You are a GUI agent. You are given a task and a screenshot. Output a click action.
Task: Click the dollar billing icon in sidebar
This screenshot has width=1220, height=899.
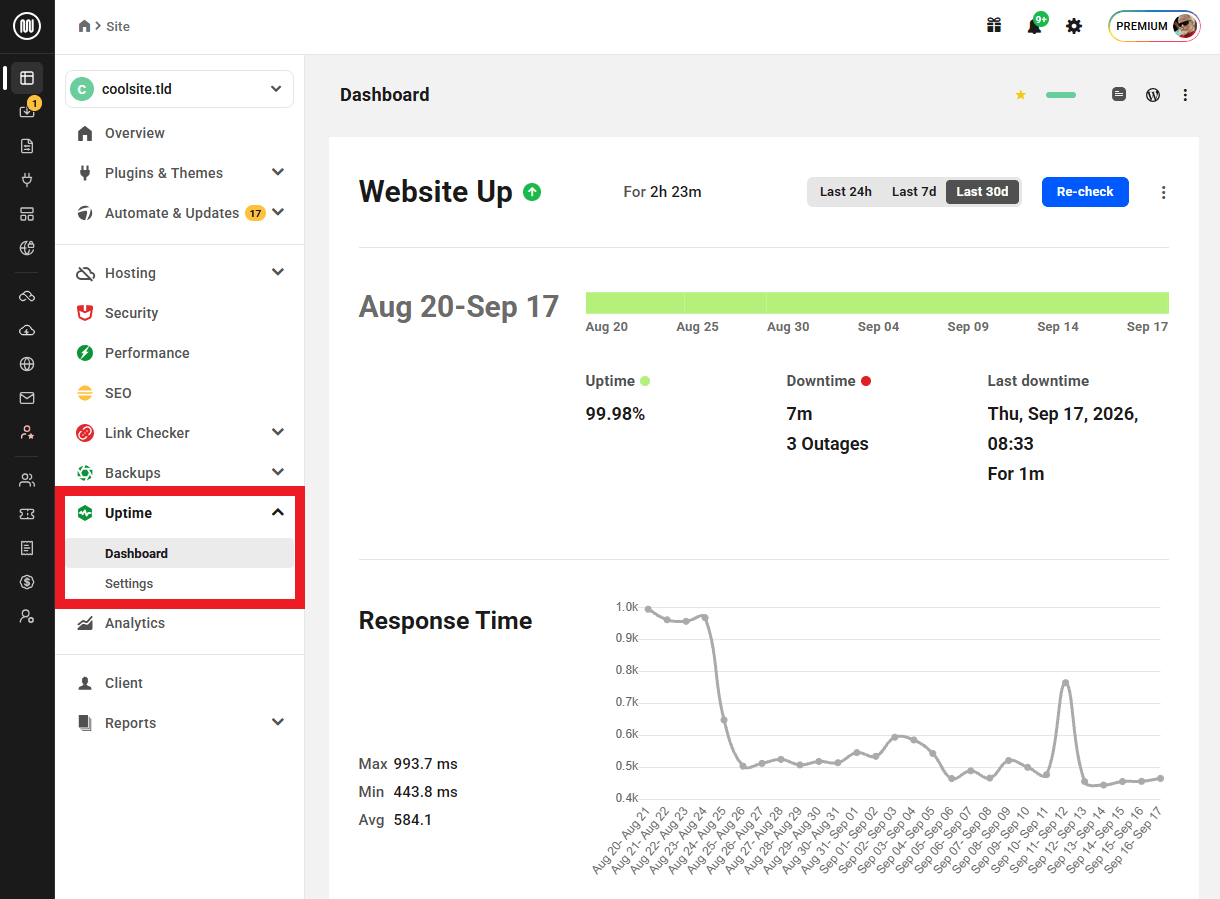pos(27,582)
